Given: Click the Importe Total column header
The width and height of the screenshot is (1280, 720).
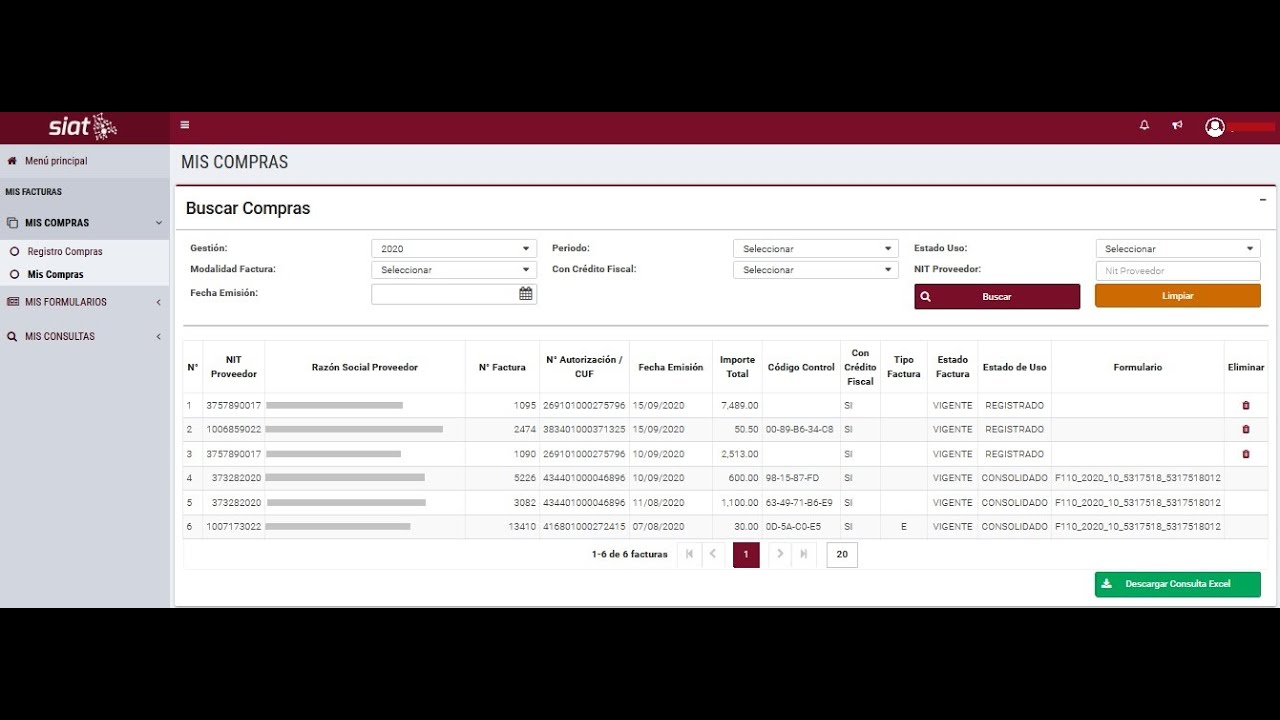Looking at the screenshot, I should click(738, 367).
